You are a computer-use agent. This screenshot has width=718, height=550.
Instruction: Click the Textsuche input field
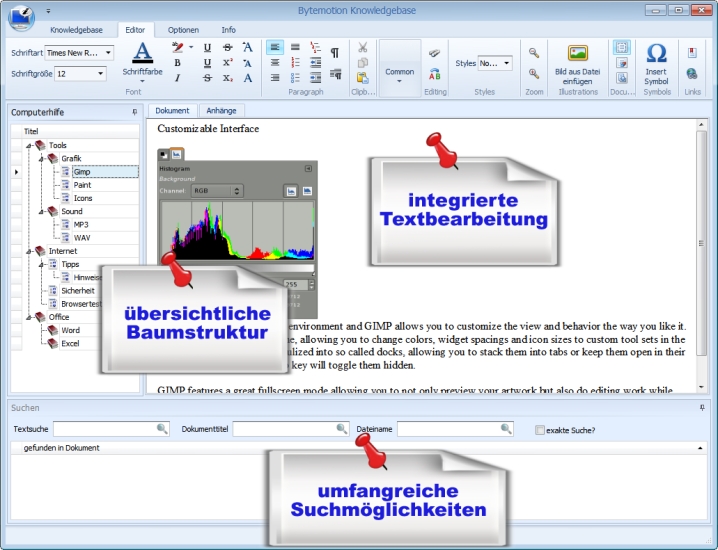coord(111,429)
